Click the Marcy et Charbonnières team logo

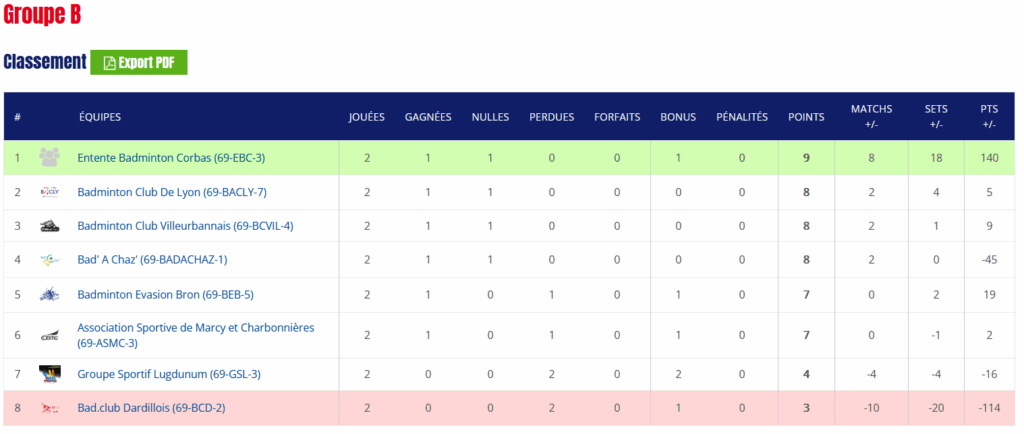point(49,335)
